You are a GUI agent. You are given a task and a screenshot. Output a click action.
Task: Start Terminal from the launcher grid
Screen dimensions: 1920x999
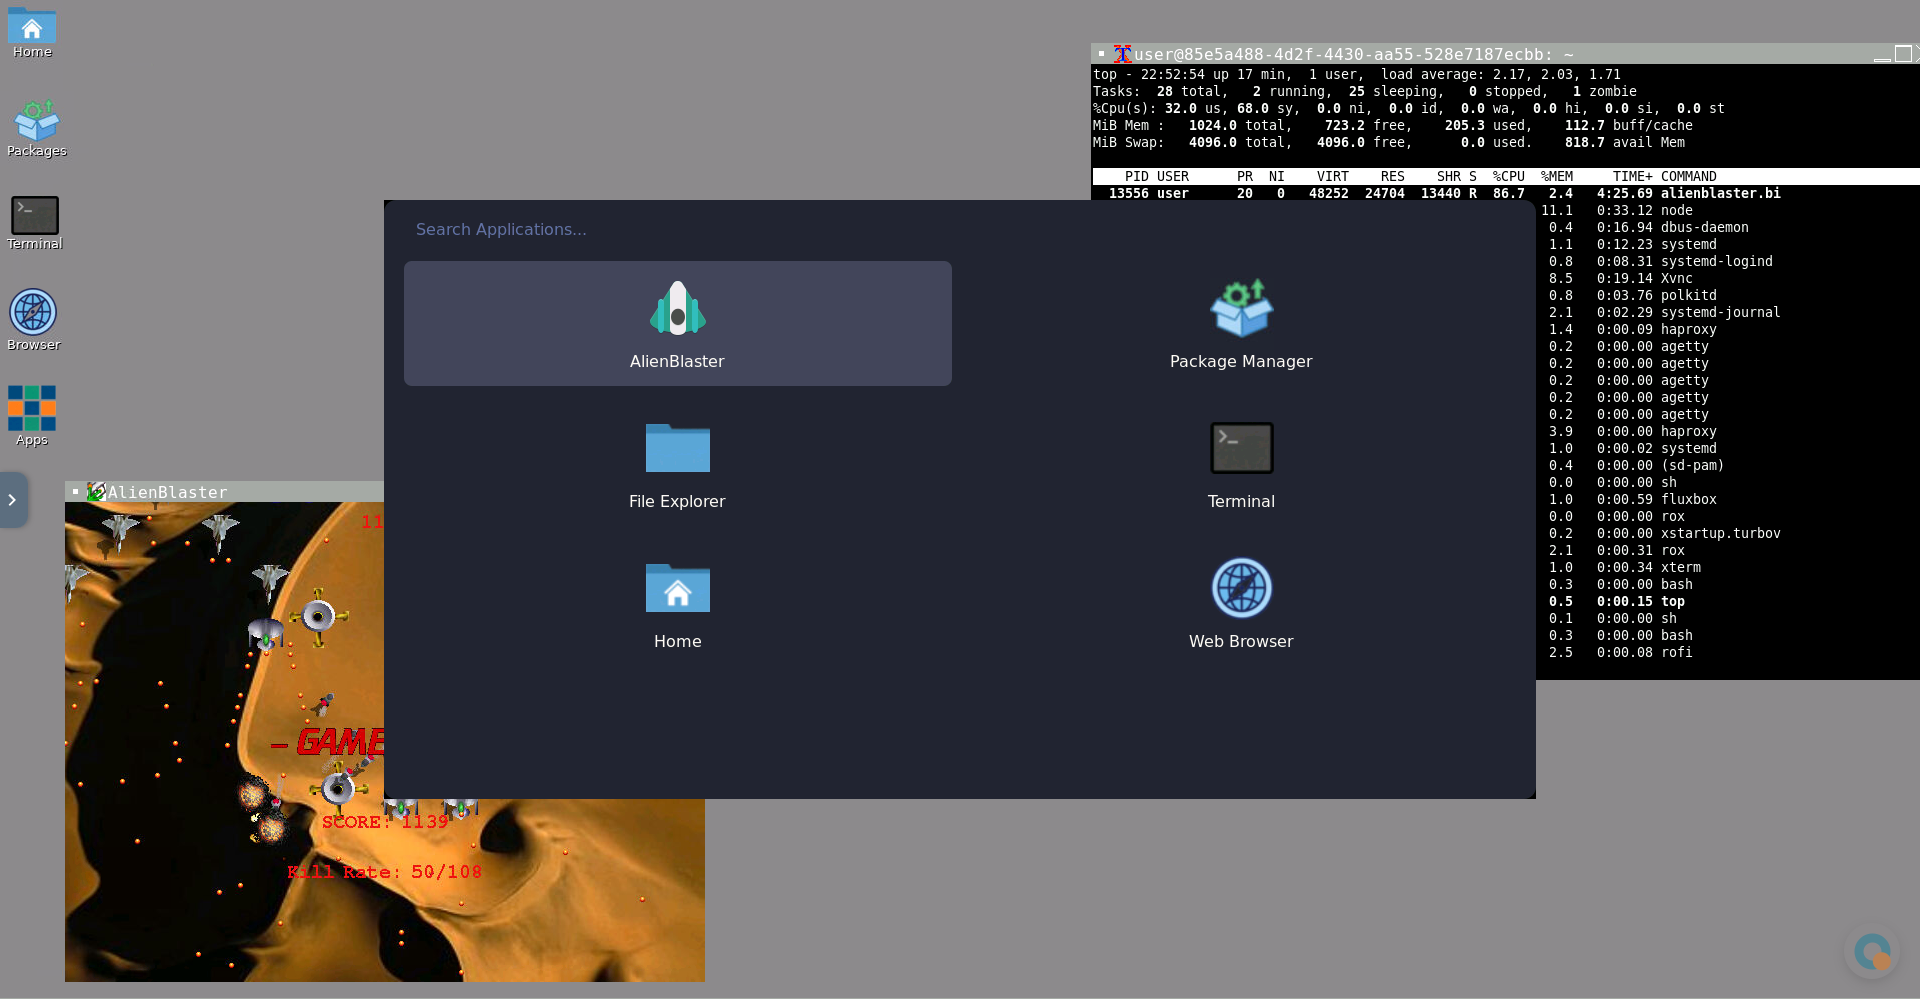click(1240, 463)
